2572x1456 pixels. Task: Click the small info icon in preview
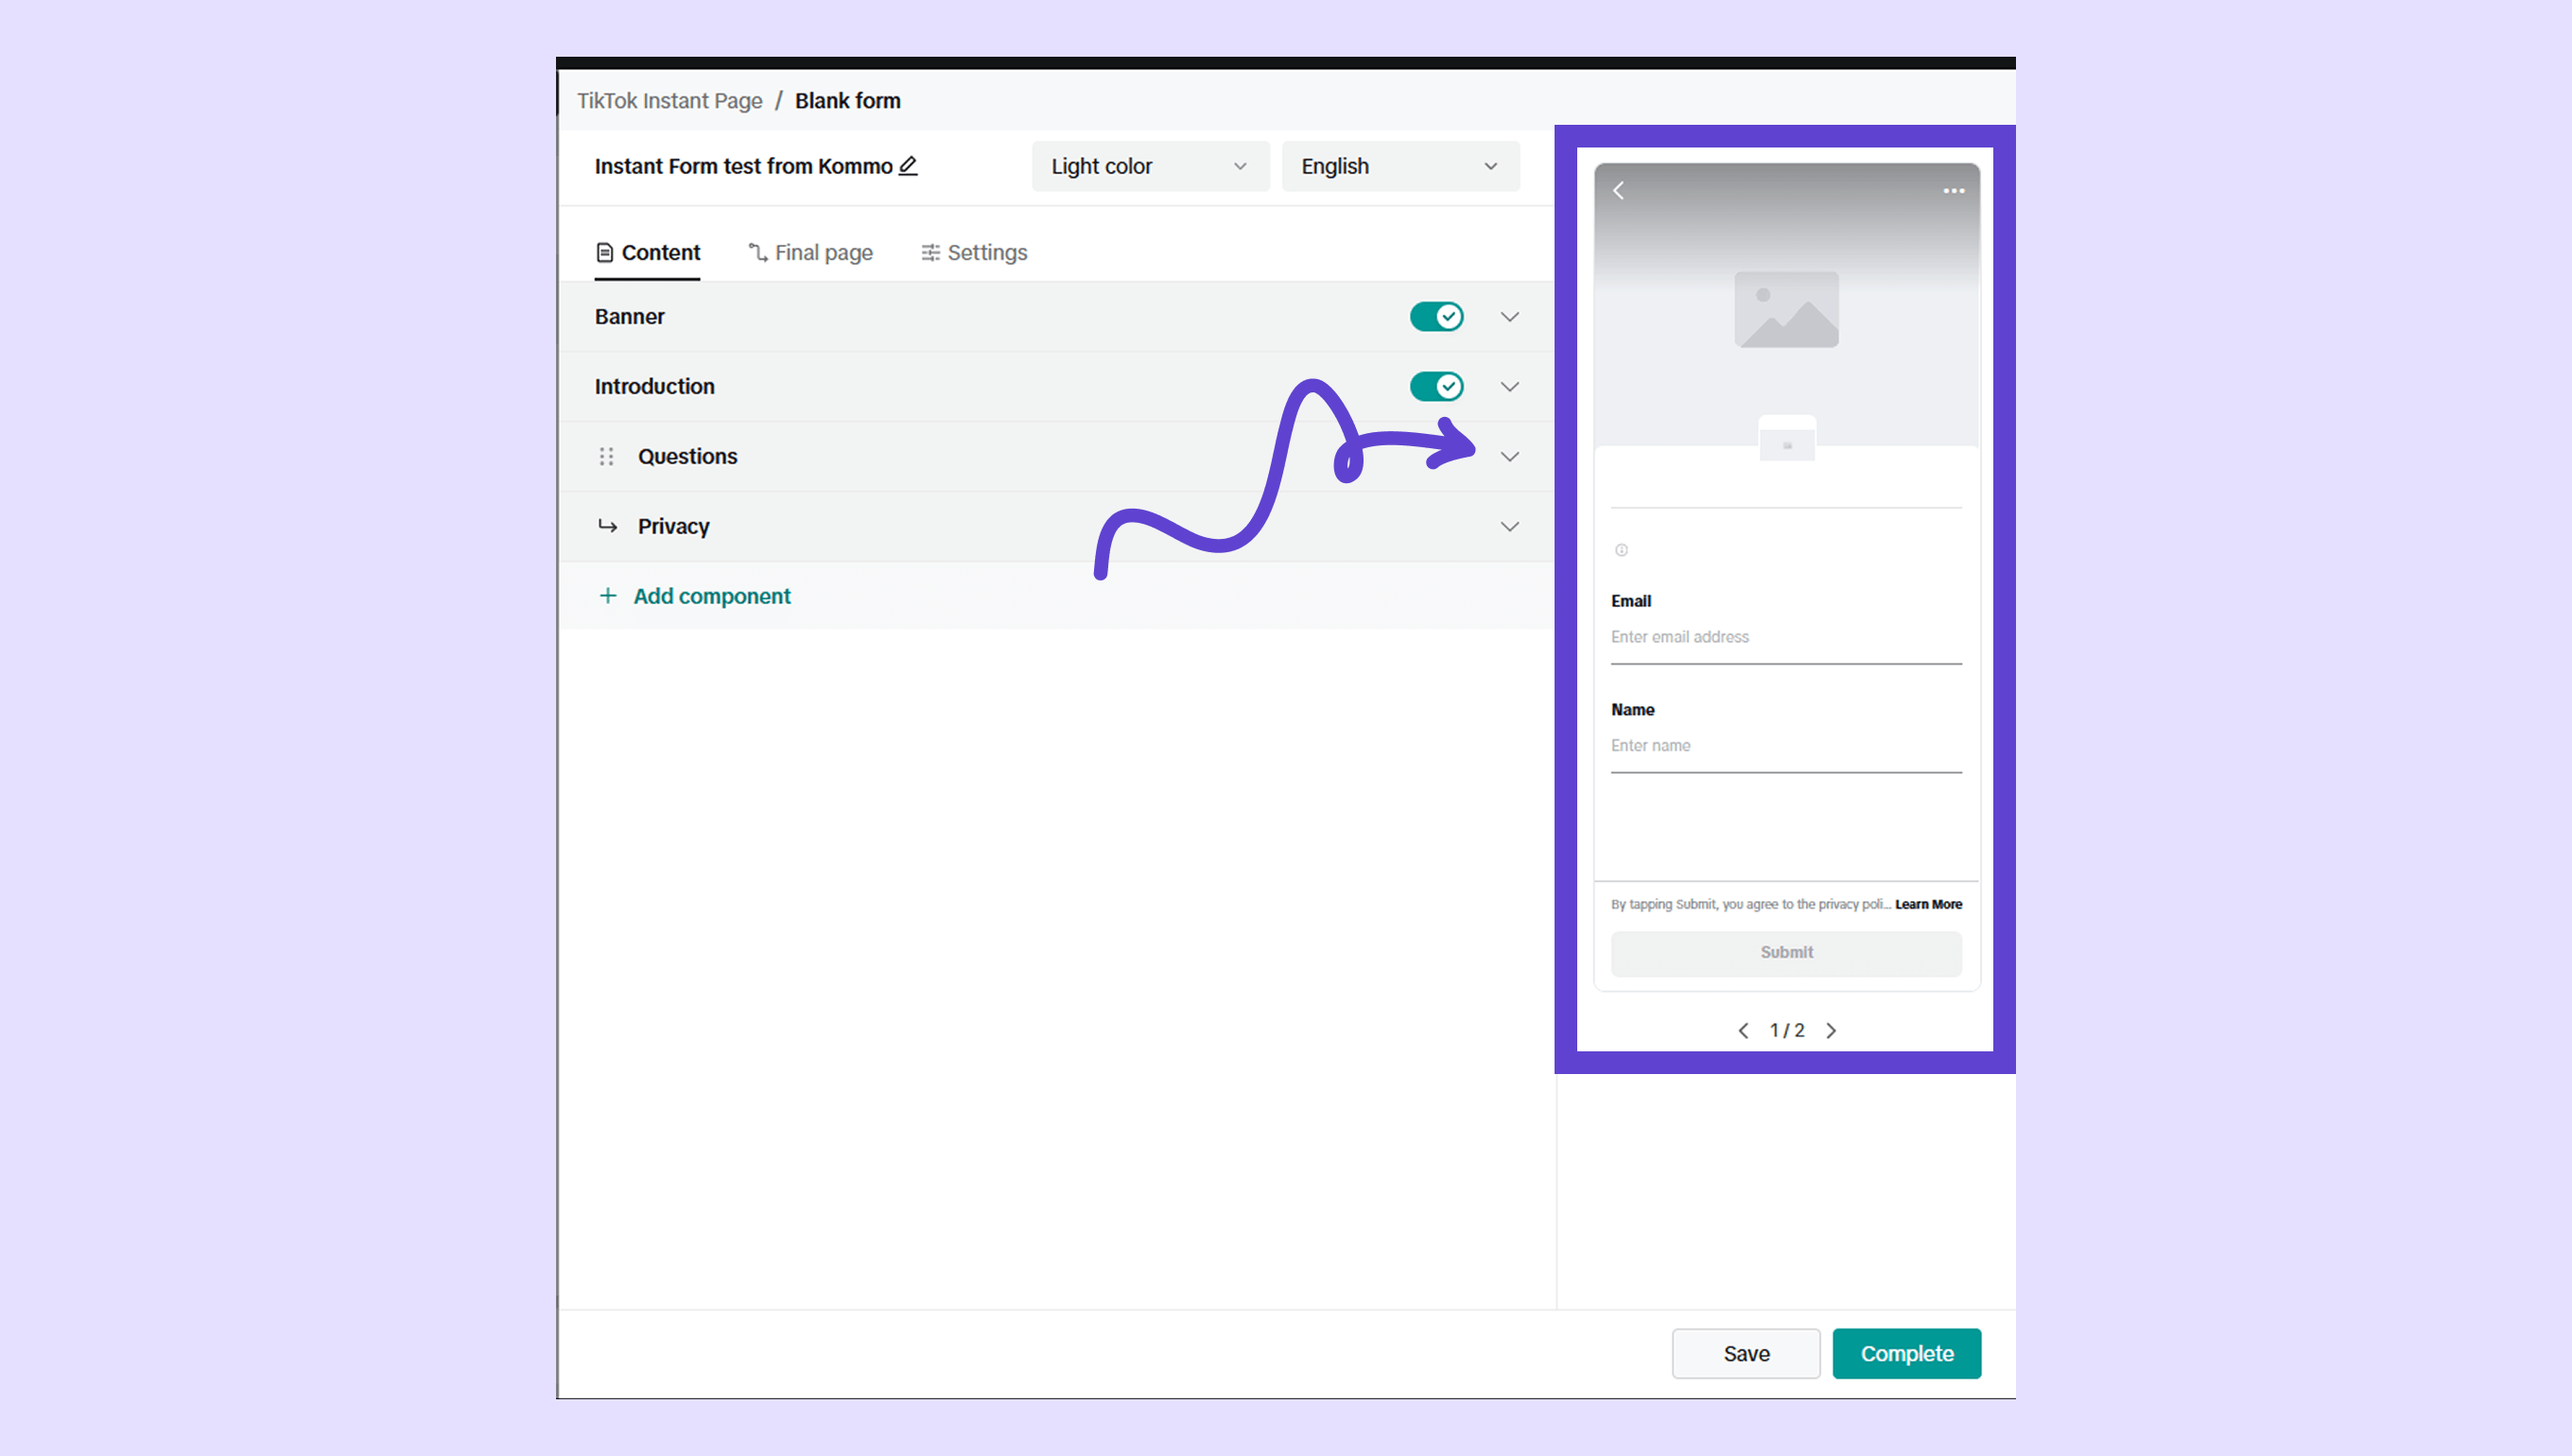point(1621,551)
